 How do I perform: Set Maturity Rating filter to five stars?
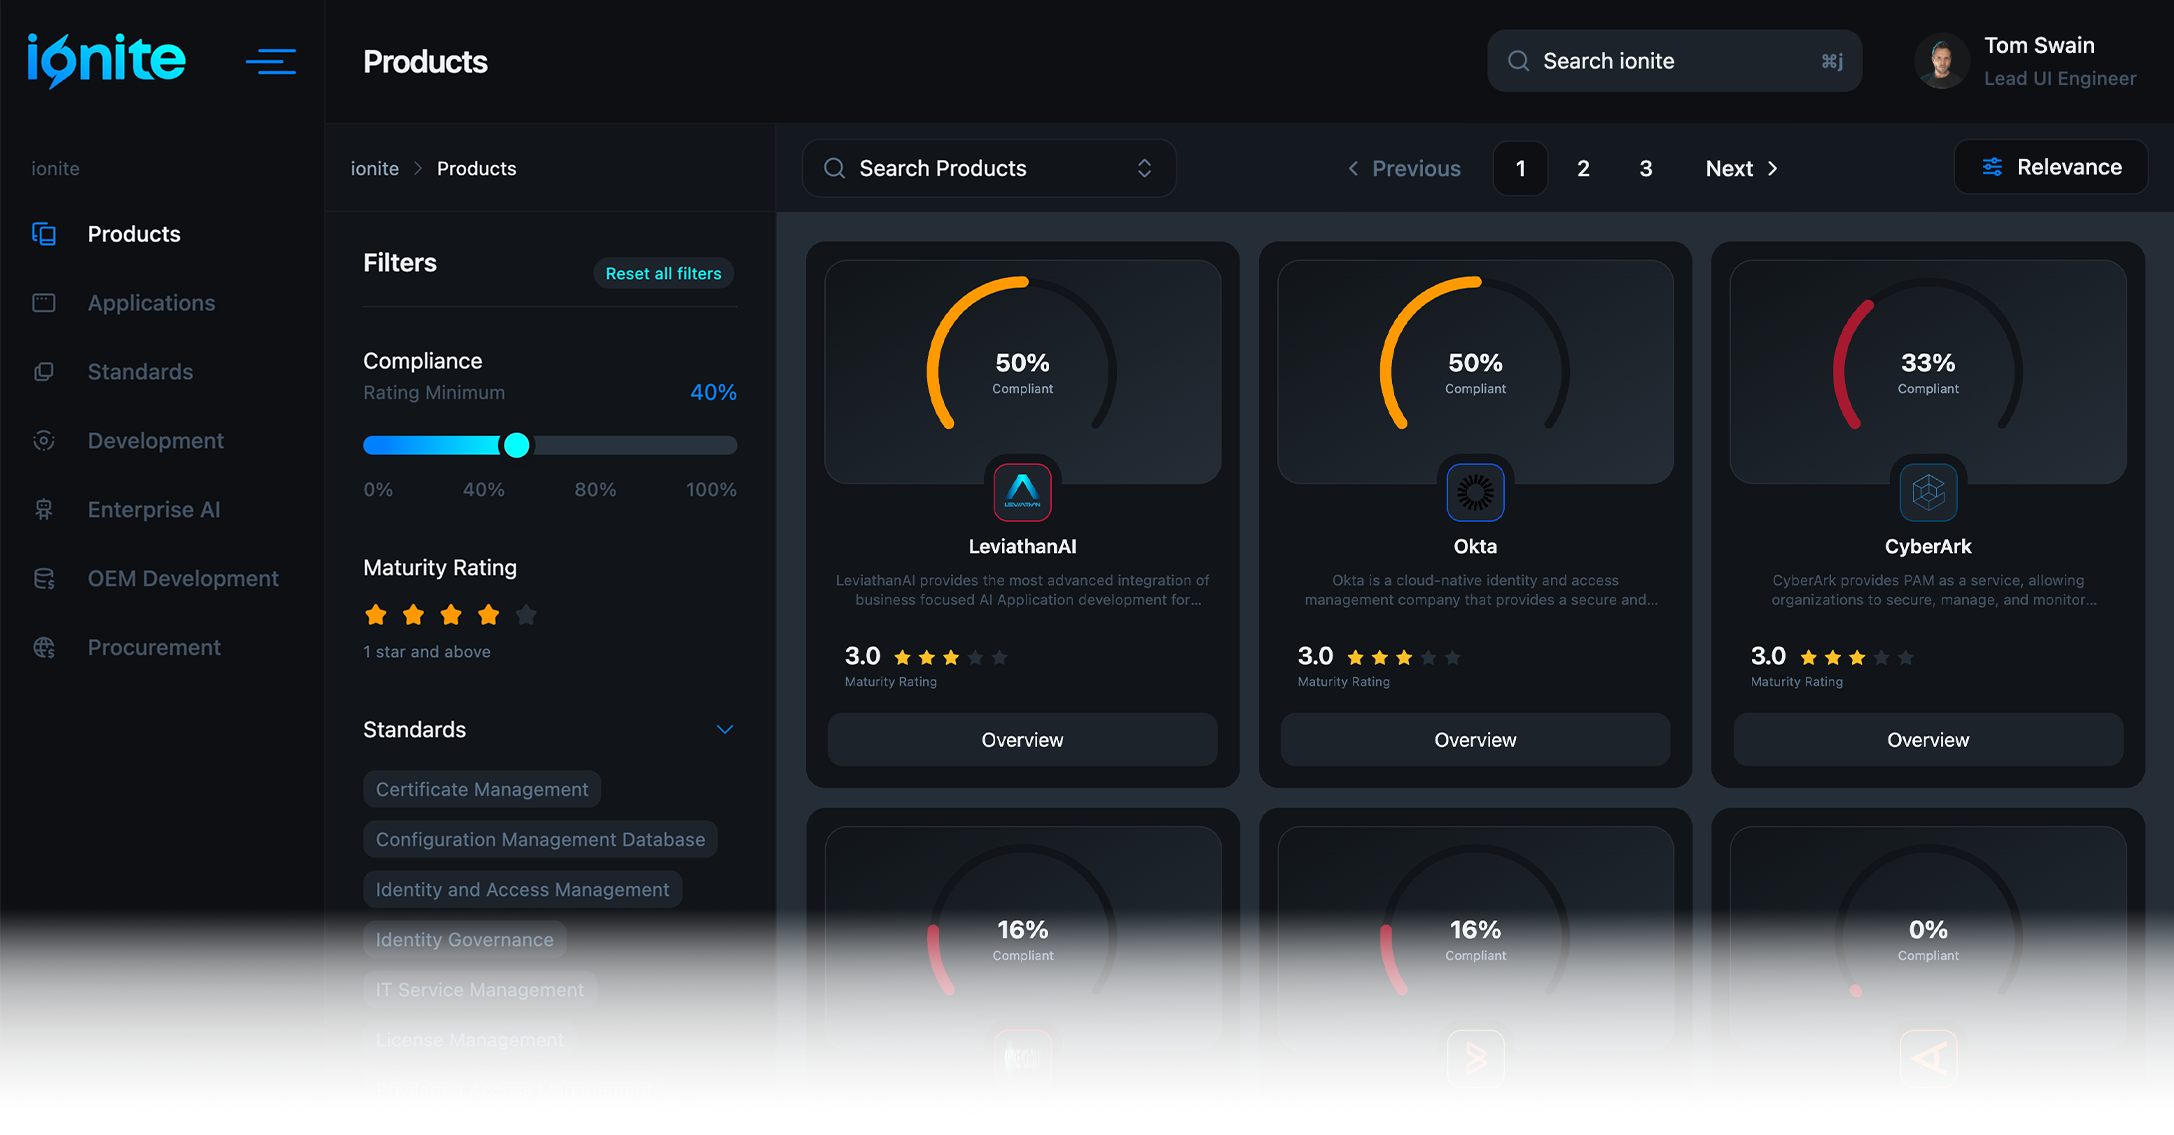526,615
